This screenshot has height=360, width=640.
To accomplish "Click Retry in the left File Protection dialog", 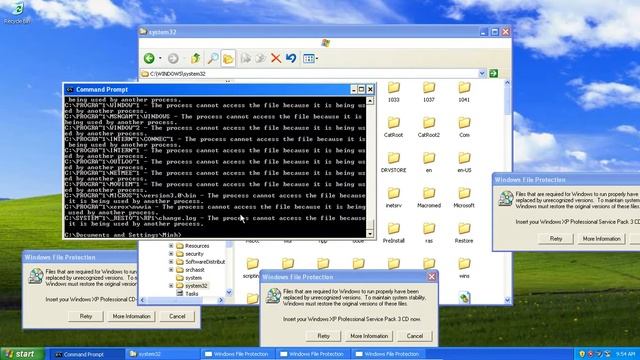I will pyautogui.click(x=86, y=316).
